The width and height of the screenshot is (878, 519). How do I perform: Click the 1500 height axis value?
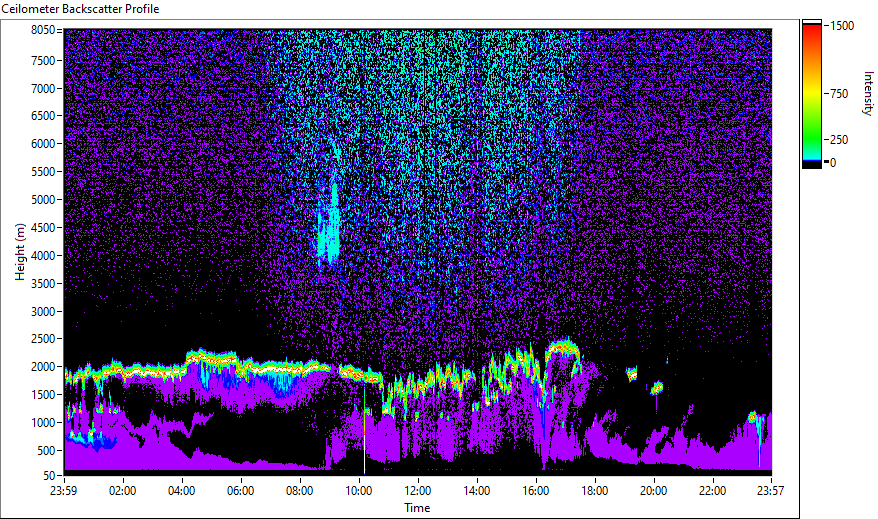[x=43, y=395]
